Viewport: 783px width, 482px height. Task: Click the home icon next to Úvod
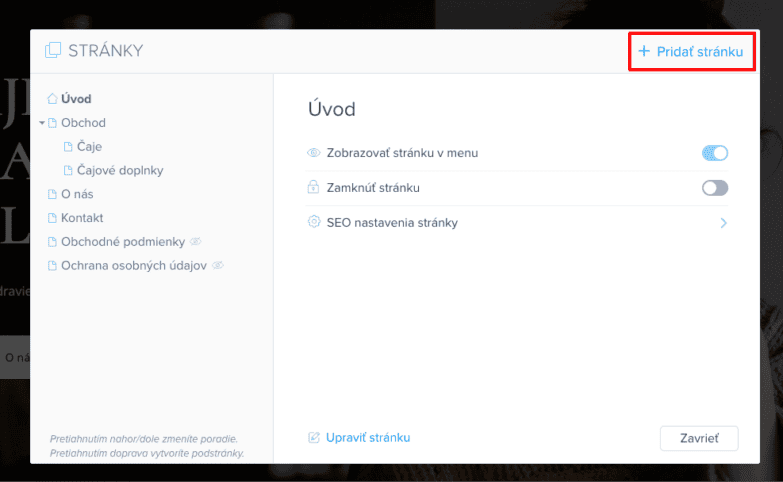pyautogui.click(x=53, y=99)
